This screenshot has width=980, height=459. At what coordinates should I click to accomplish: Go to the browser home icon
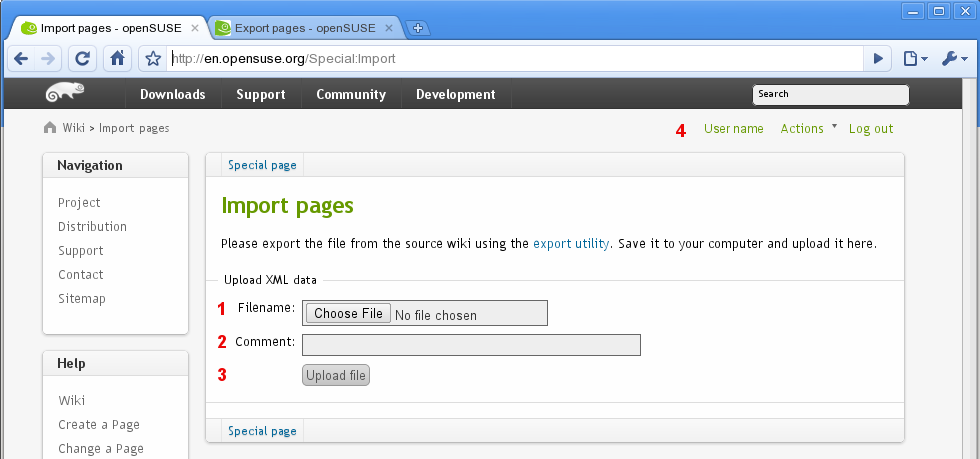coord(117,59)
